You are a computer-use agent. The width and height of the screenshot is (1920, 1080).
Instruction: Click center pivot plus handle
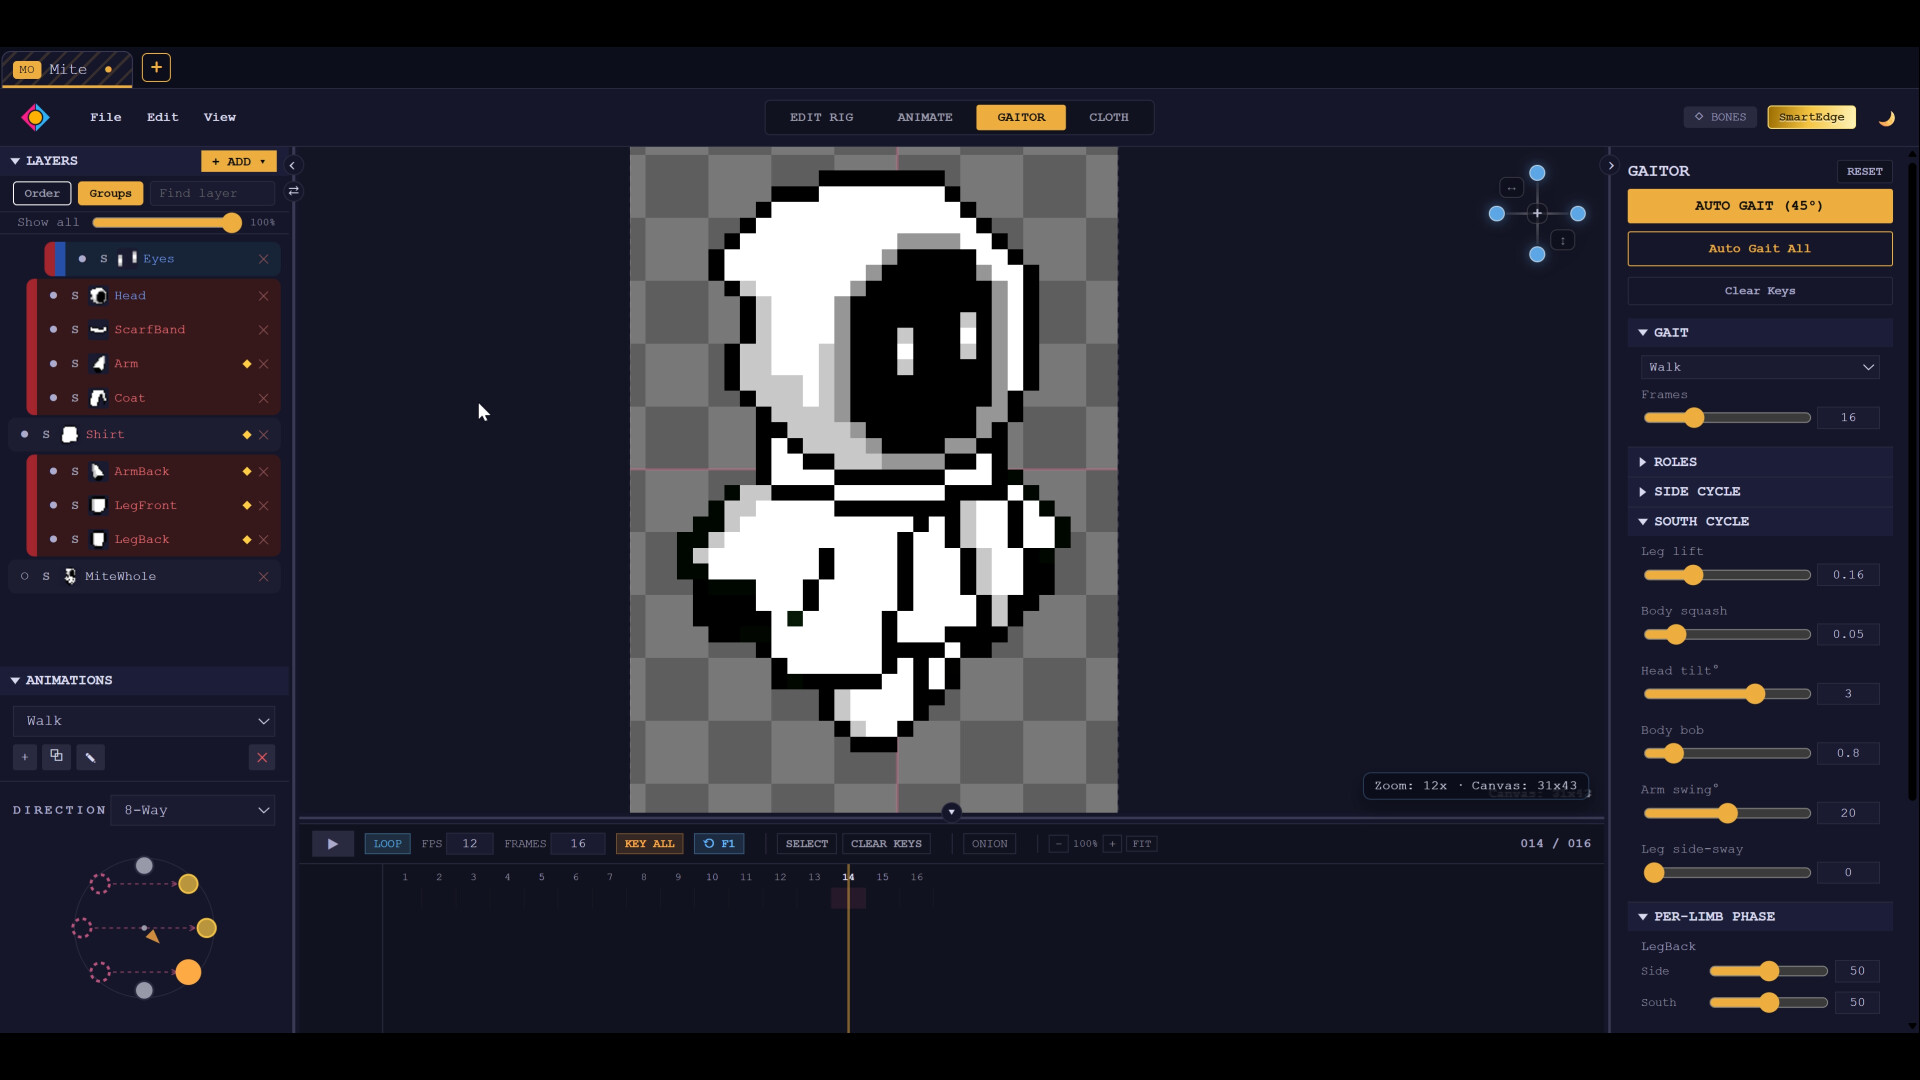(1537, 213)
